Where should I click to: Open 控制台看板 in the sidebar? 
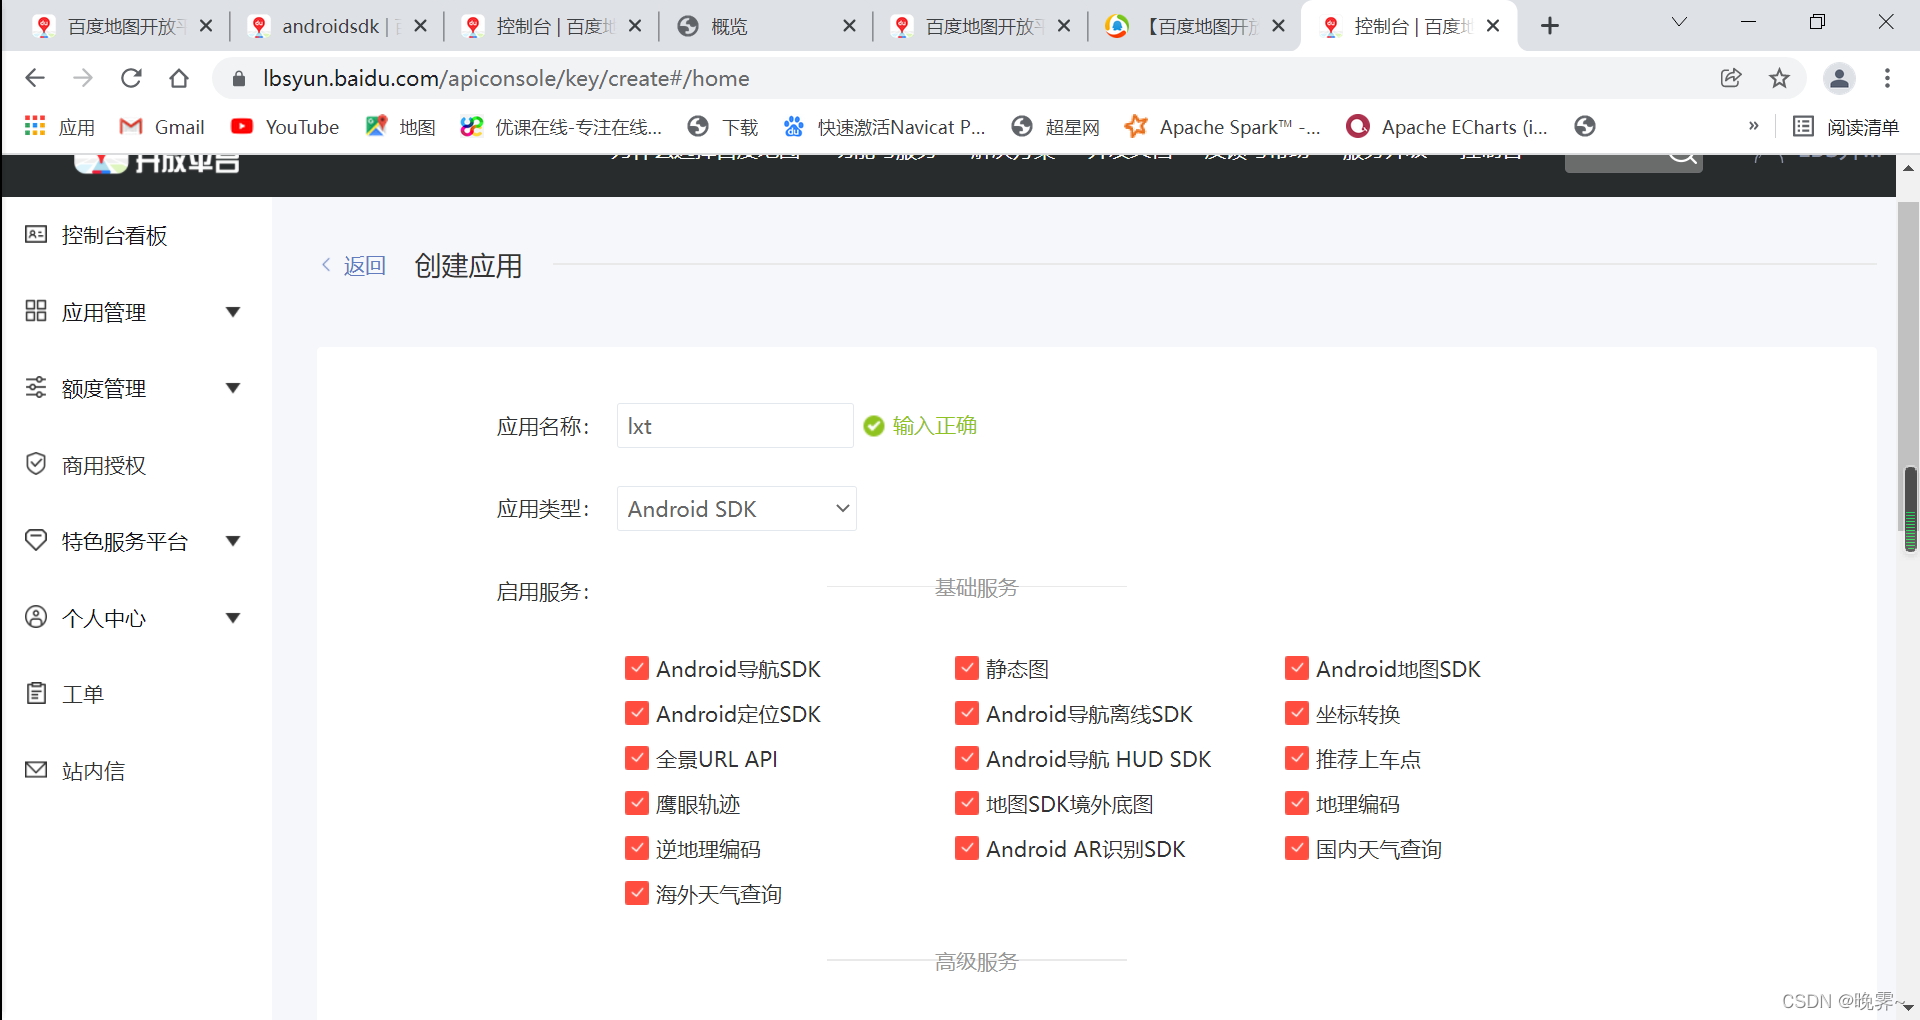point(96,235)
